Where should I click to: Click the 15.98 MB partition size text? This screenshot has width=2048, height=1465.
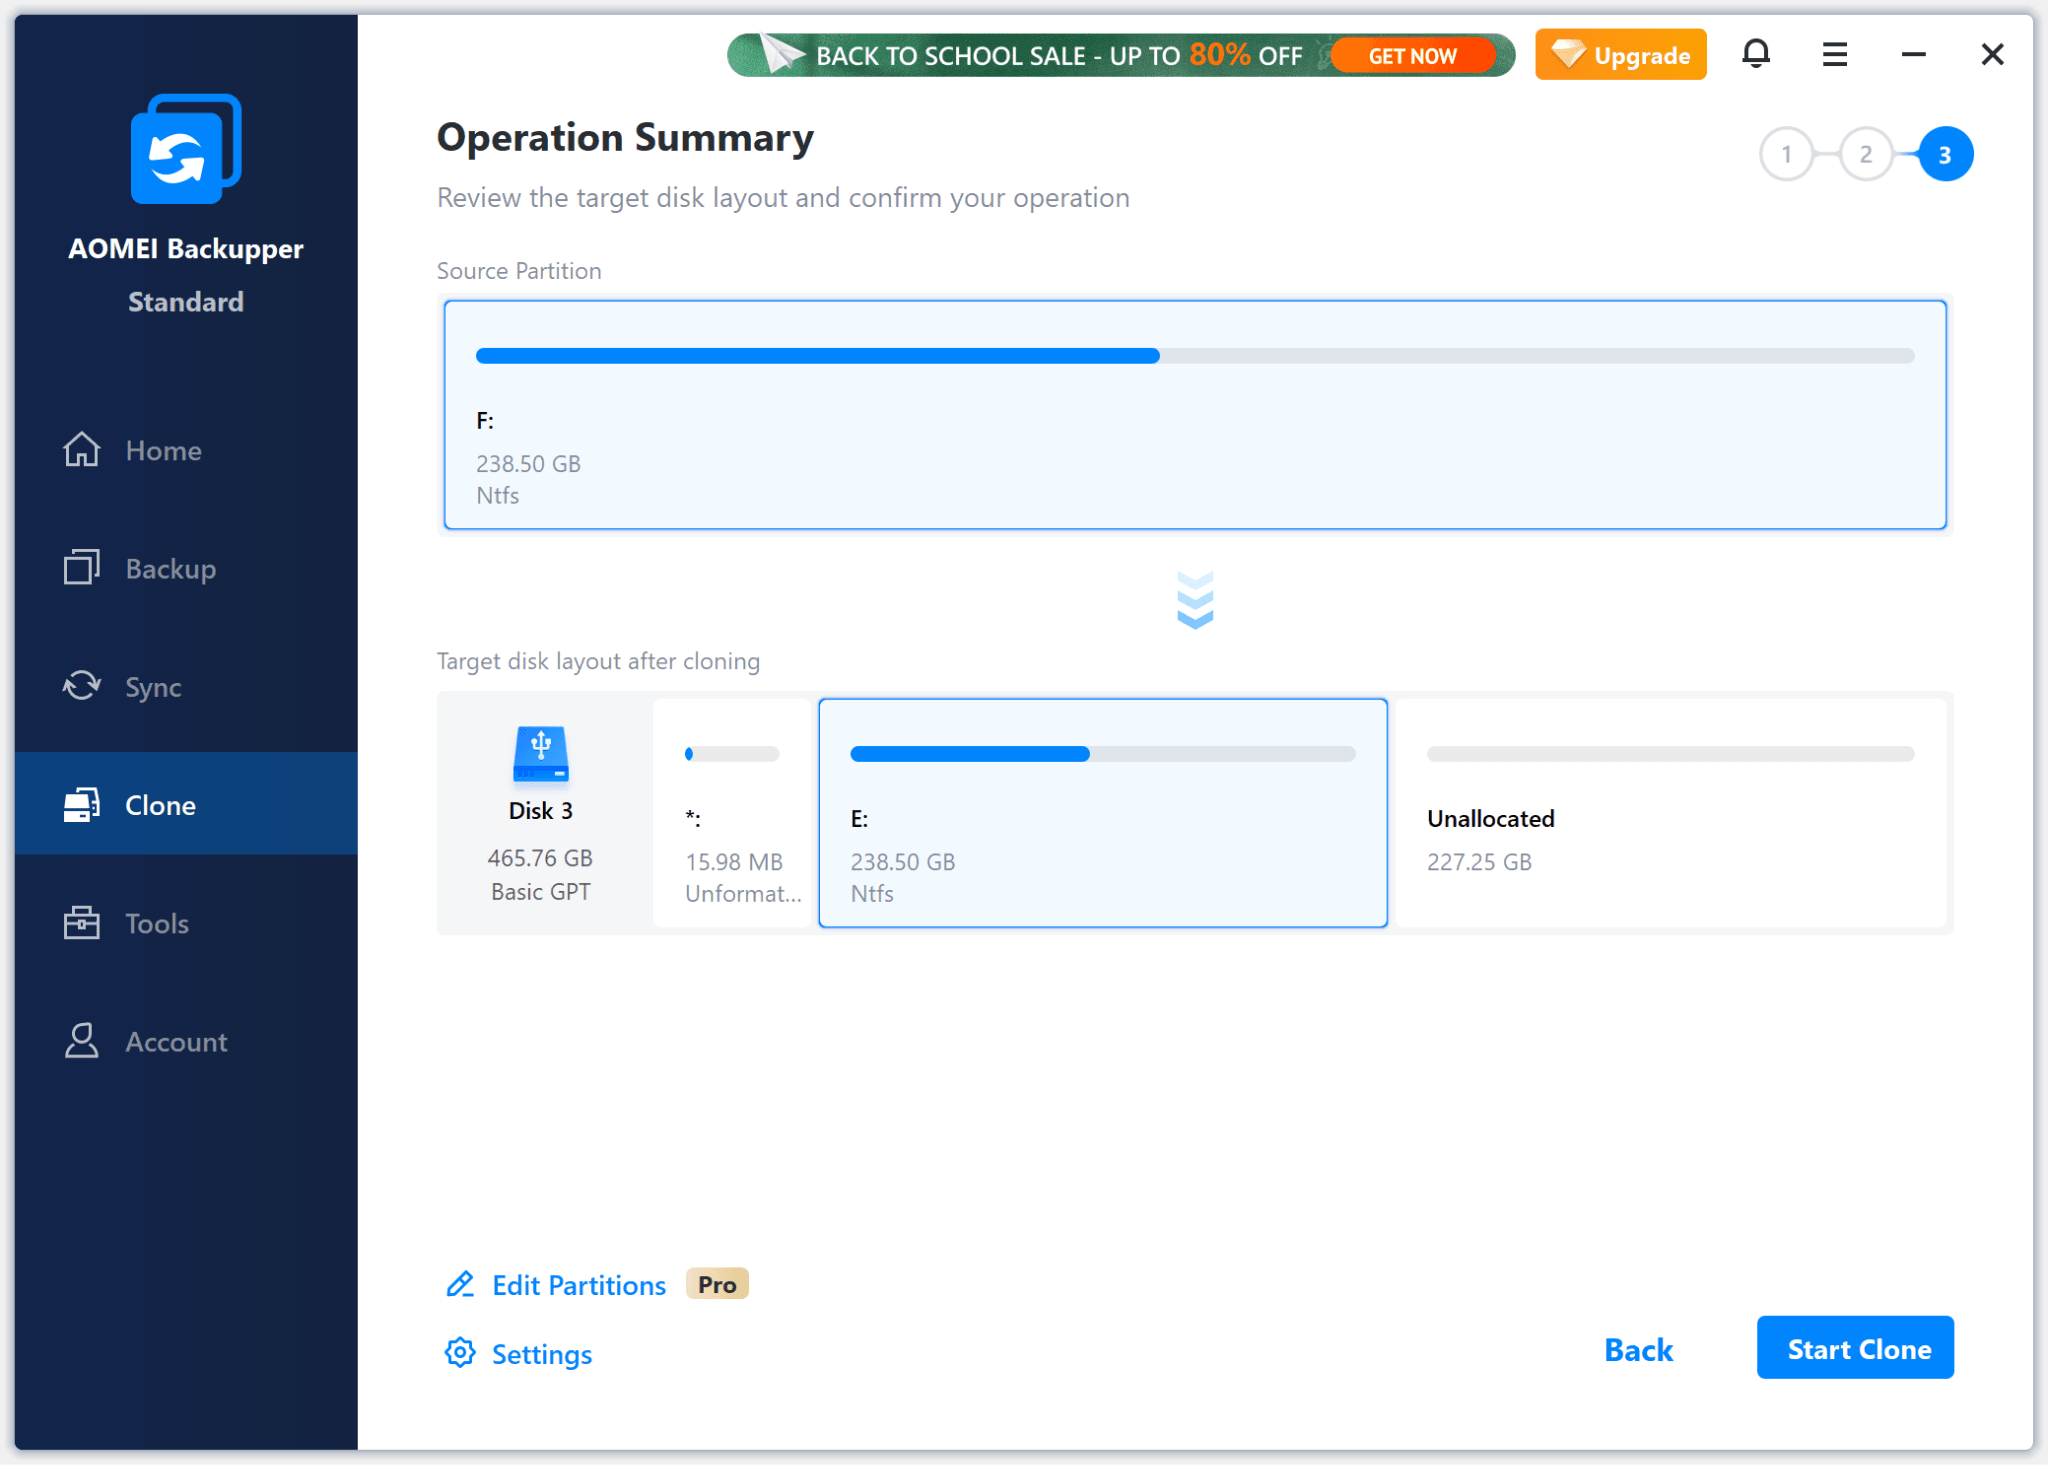tap(734, 862)
